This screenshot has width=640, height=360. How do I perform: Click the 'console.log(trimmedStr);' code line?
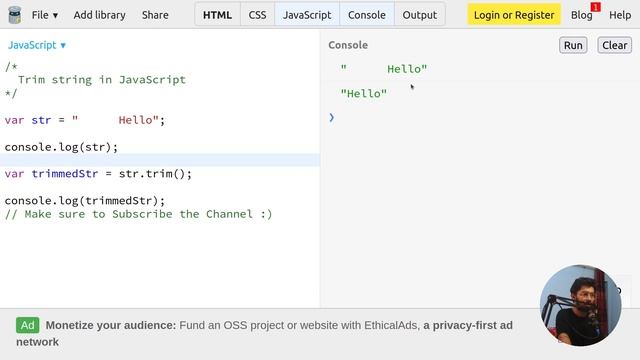[85, 201]
